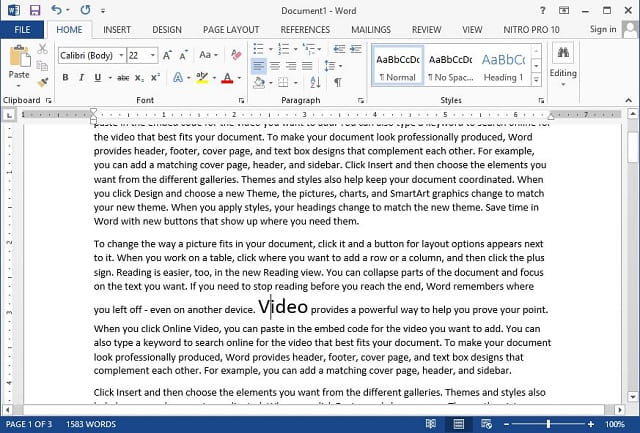
Task: Toggle Align Left for the paragraph
Action: tap(258, 66)
